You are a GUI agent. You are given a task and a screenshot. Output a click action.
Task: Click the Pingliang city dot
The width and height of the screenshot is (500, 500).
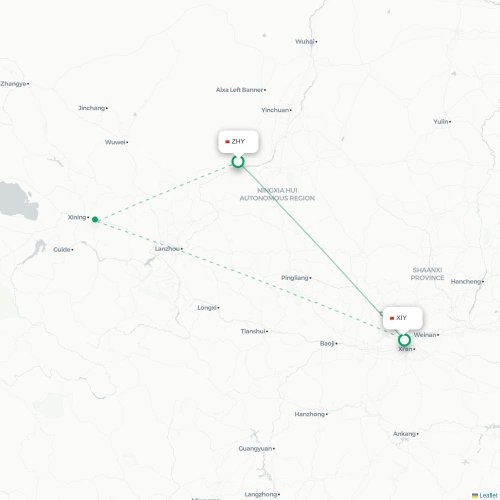pos(310,278)
